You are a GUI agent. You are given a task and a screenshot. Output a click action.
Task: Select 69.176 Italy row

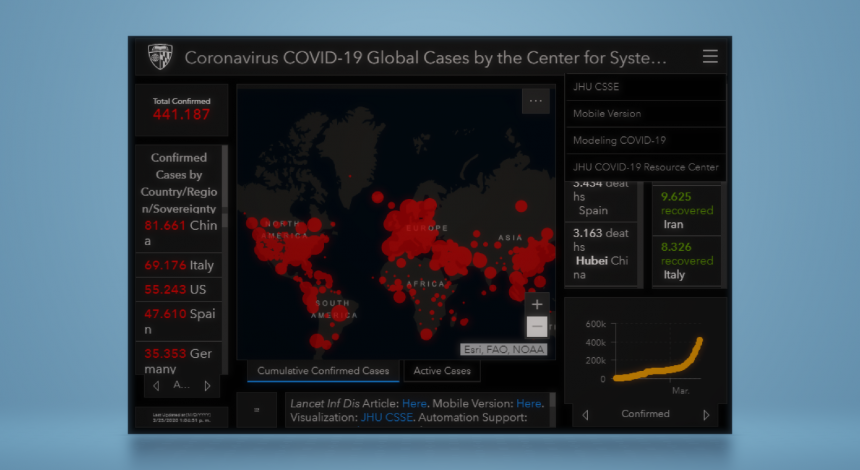coord(179,265)
